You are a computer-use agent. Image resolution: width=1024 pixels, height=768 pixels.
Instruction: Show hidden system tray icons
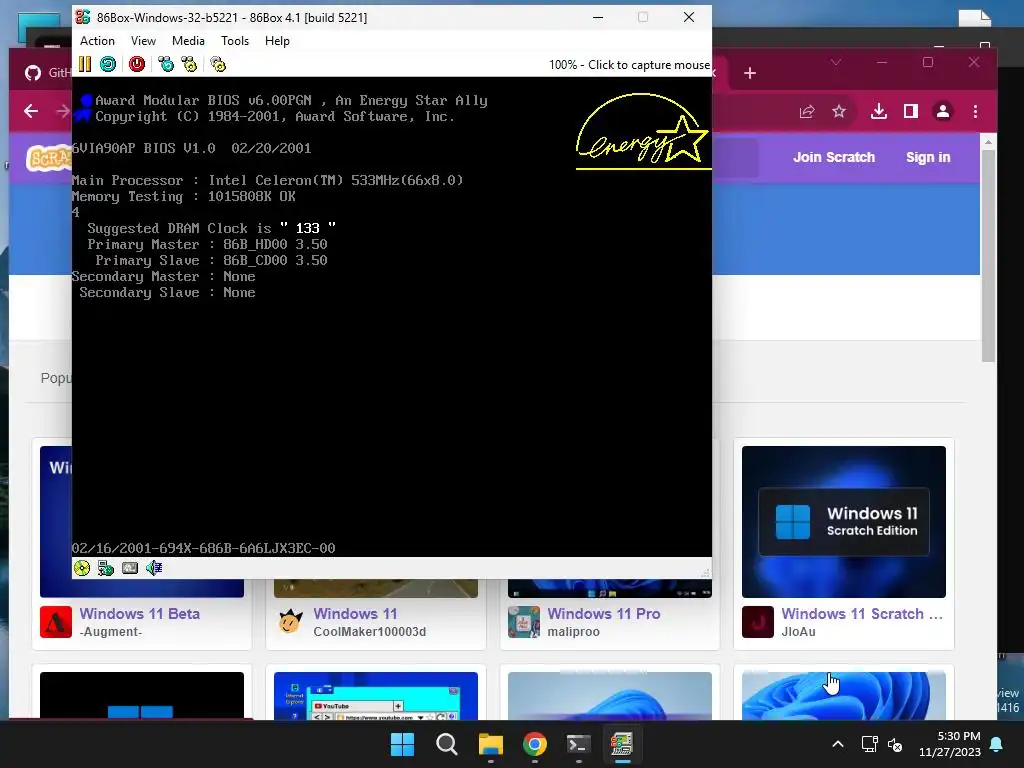[838, 744]
